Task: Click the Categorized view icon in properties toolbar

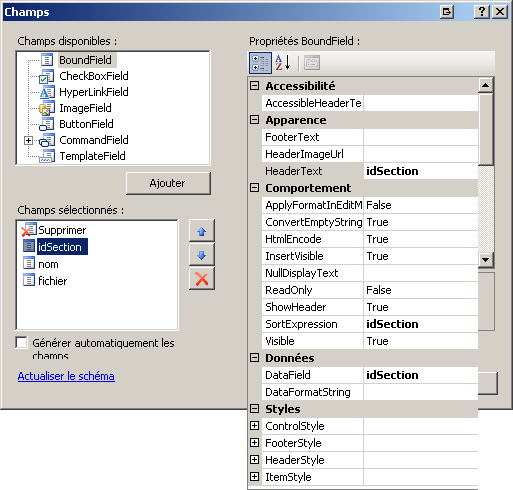Action: click(x=260, y=63)
